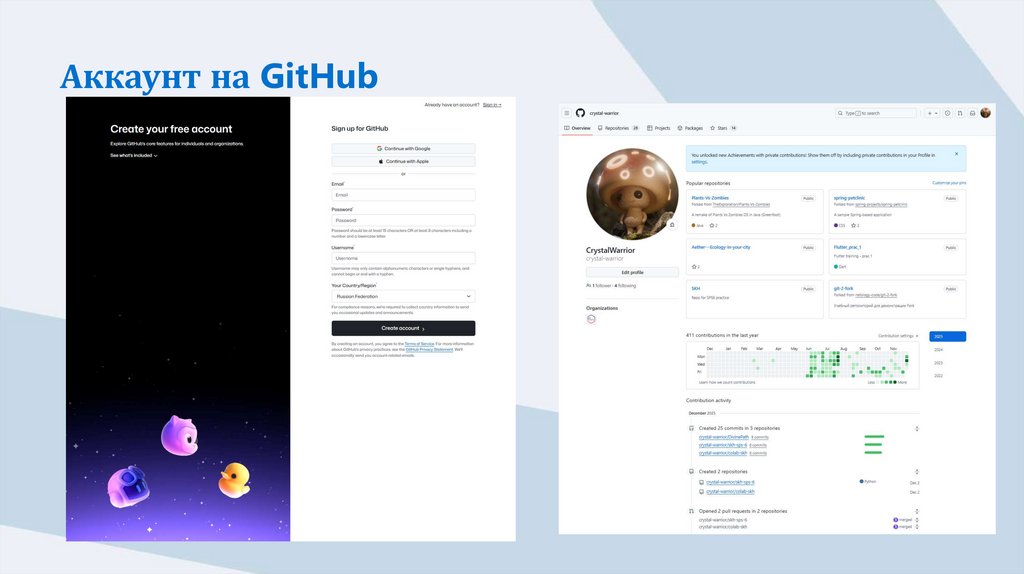Image resolution: width=1024 pixels, height=574 pixels.
Task: Click the '4 following' link
Action: point(625,286)
